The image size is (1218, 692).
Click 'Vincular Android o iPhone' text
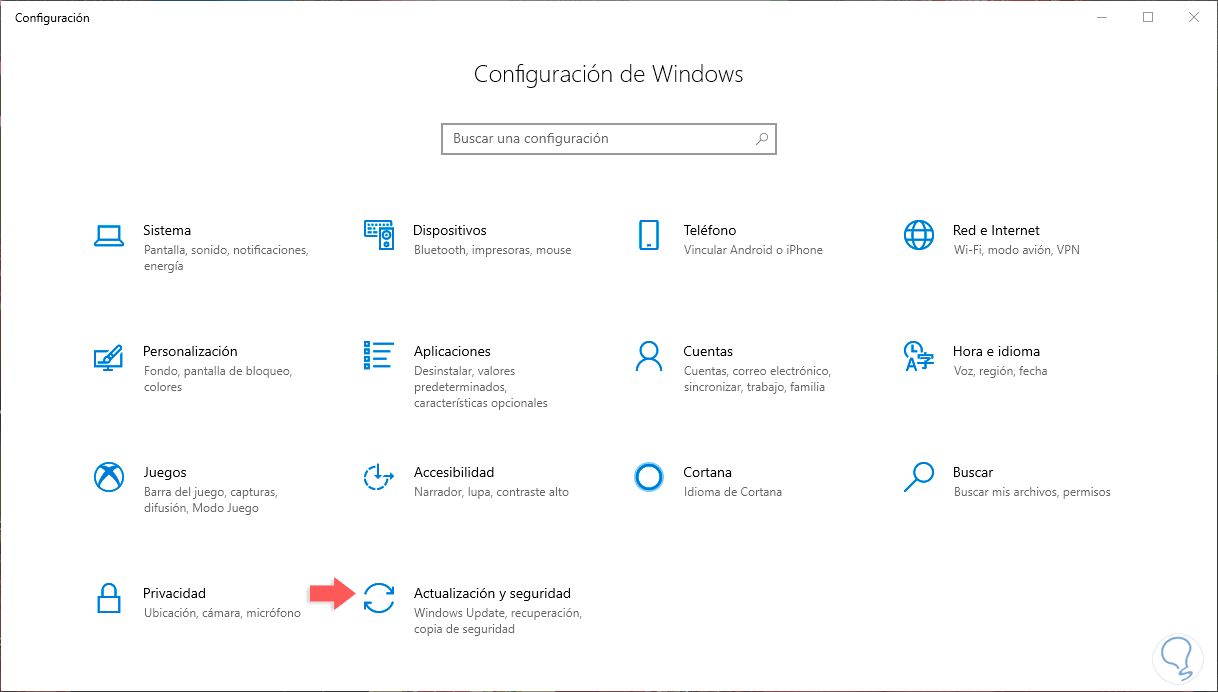[x=753, y=250]
